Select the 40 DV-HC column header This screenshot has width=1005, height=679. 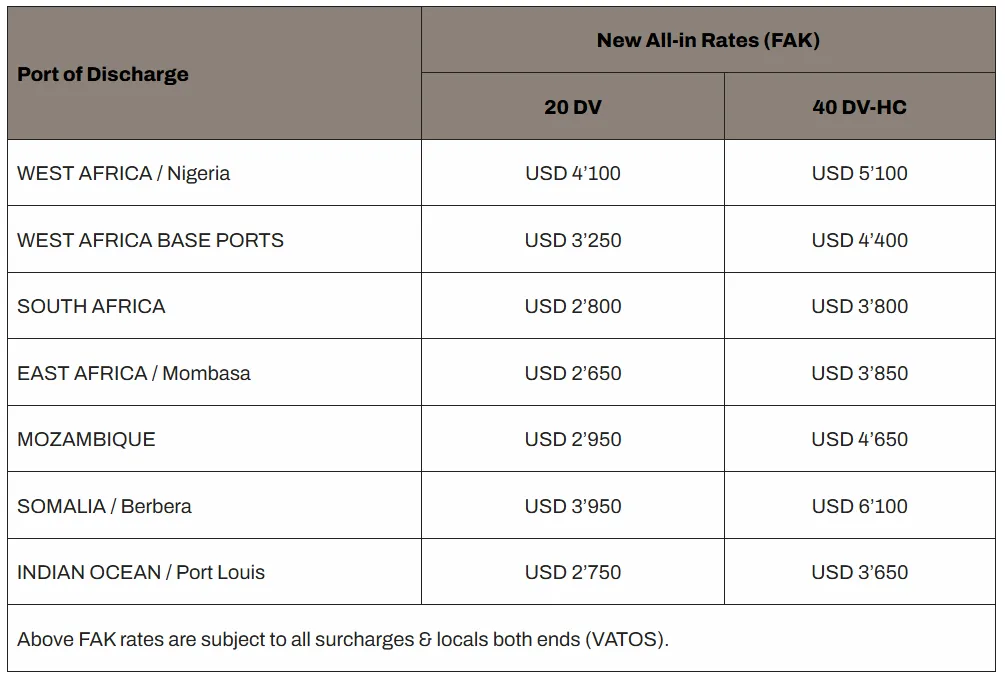[860, 107]
